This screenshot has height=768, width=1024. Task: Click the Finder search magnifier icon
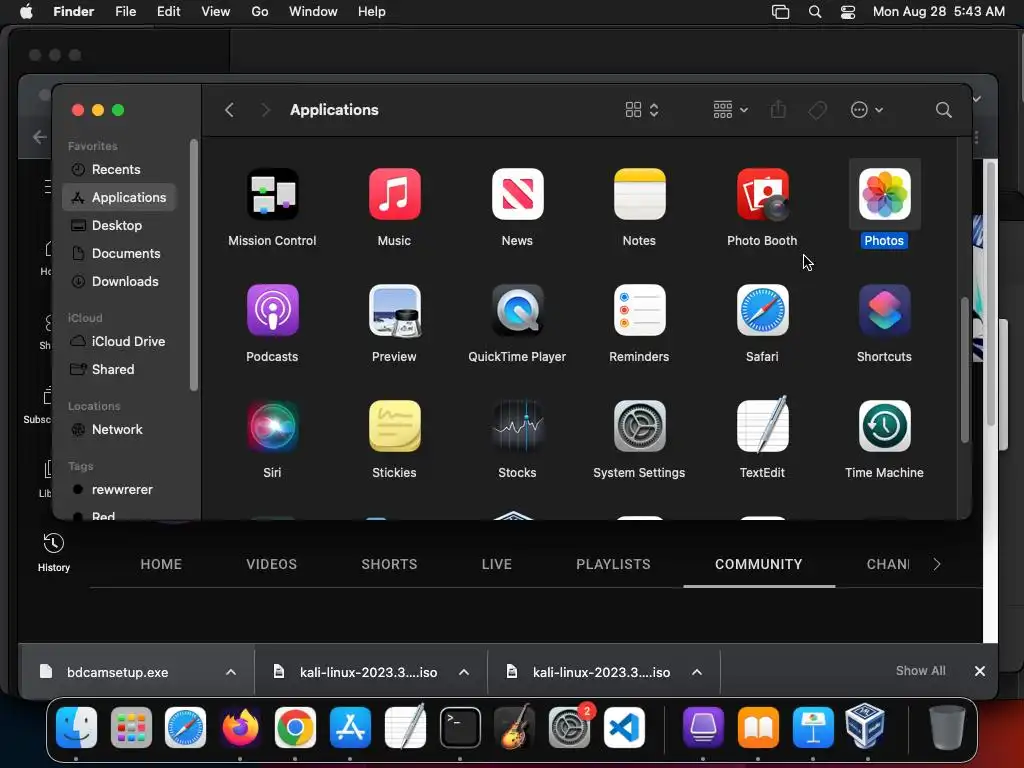(x=943, y=110)
